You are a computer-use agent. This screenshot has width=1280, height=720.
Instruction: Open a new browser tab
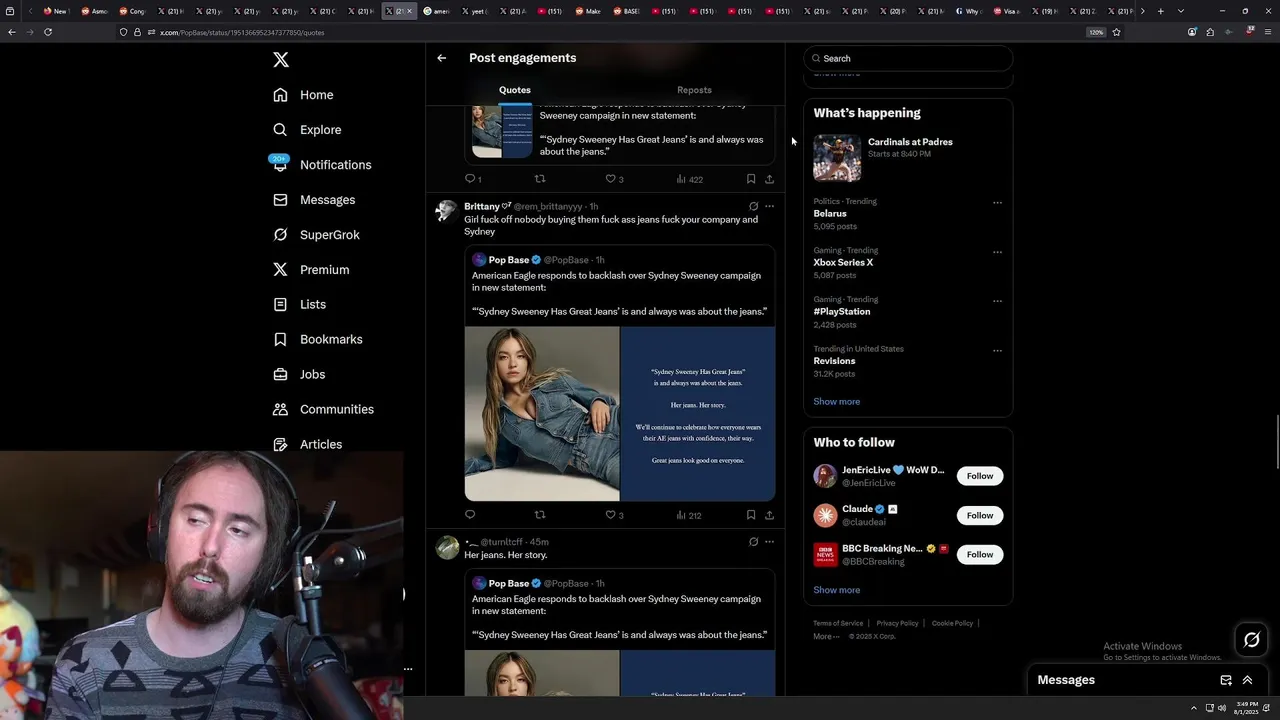(1160, 11)
